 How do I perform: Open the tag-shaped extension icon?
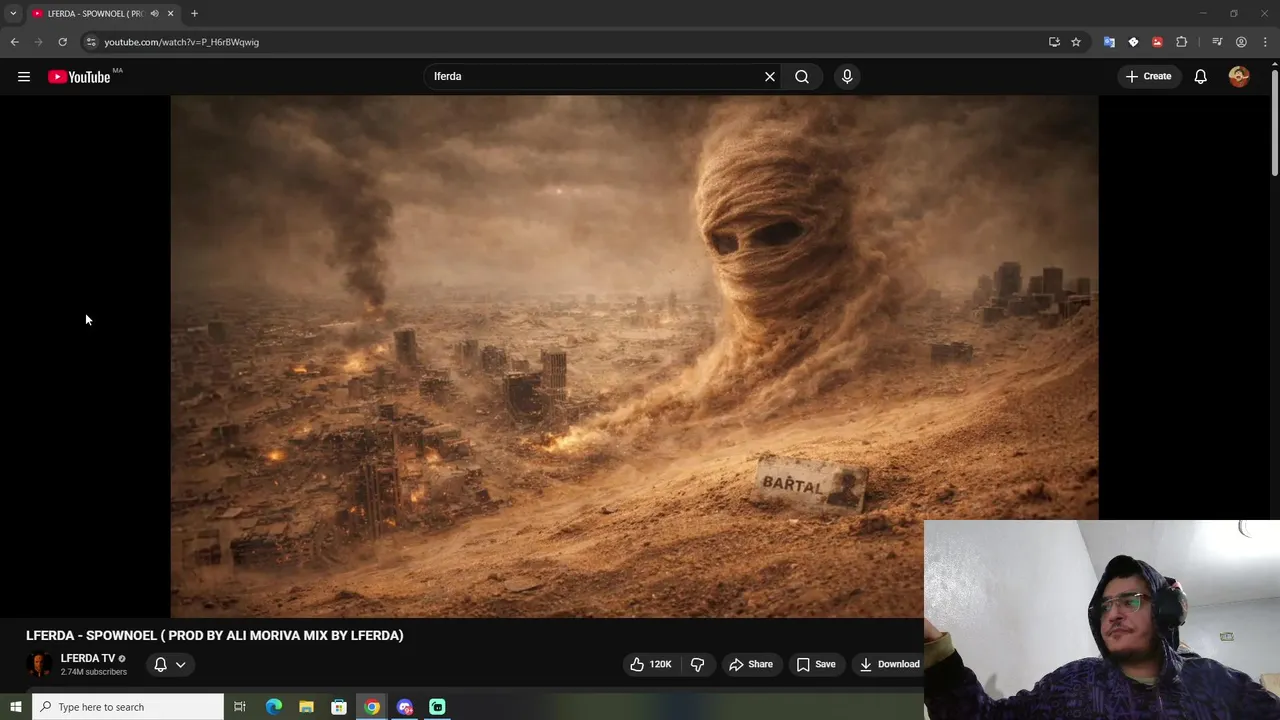tap(1133, 42)
